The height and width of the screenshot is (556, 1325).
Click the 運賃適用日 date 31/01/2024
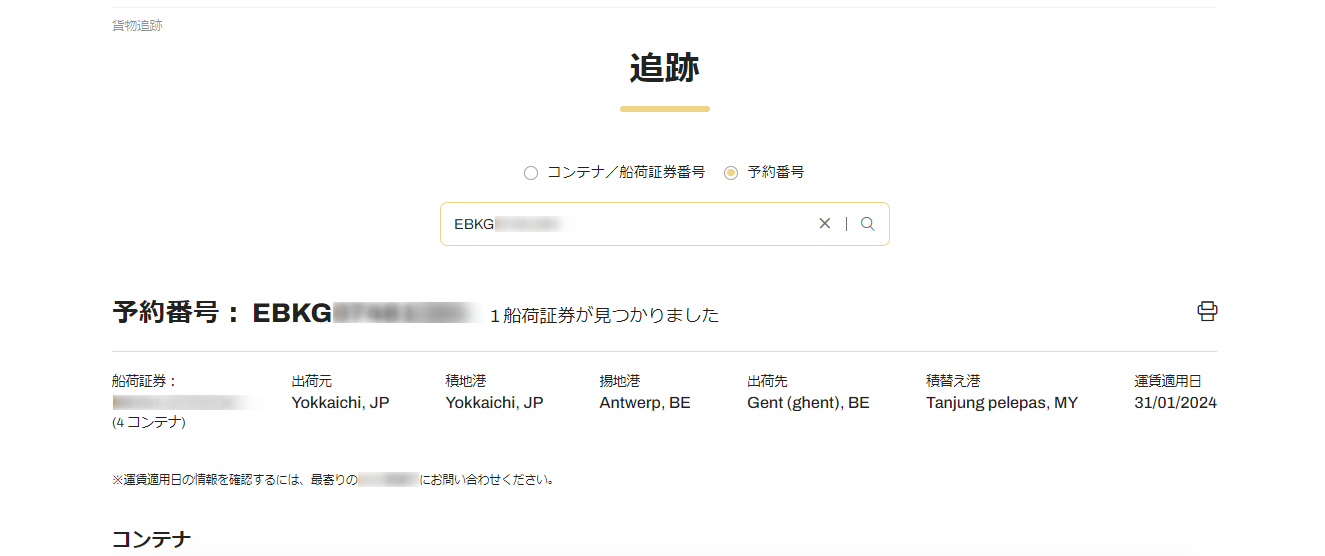click(x=1175, y=403)
